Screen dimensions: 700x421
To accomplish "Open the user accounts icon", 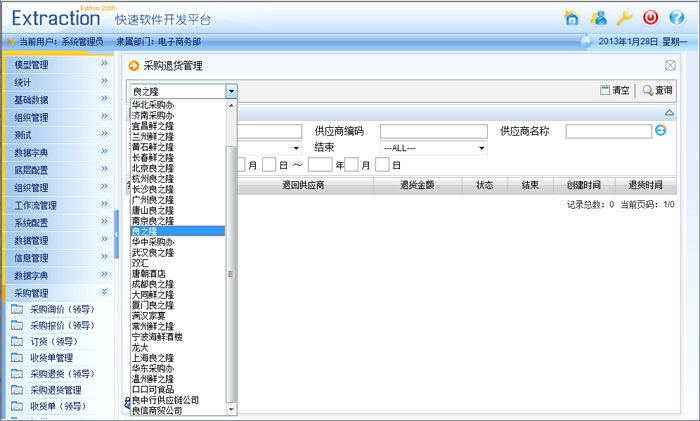I will [x=598, y=17].
